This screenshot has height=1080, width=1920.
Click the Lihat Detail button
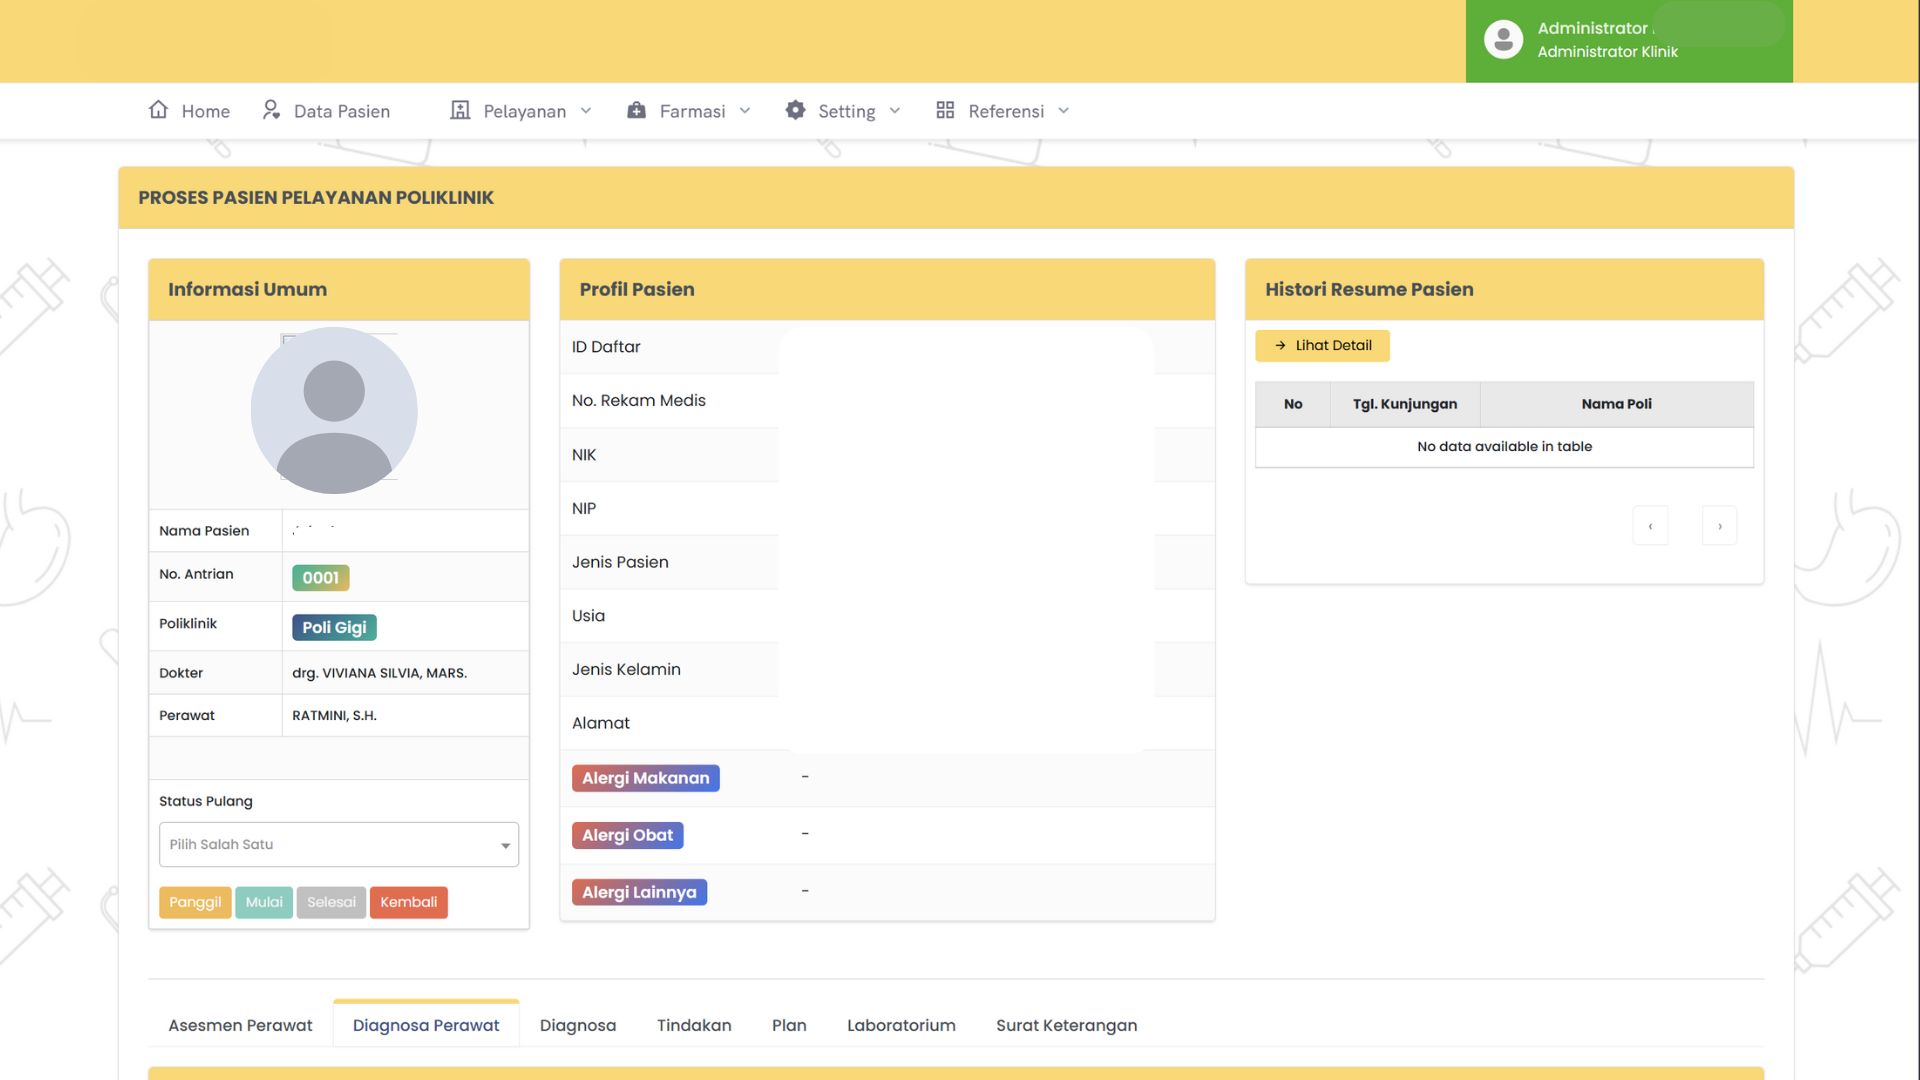pyautogui.click(x=1322, y=345)
